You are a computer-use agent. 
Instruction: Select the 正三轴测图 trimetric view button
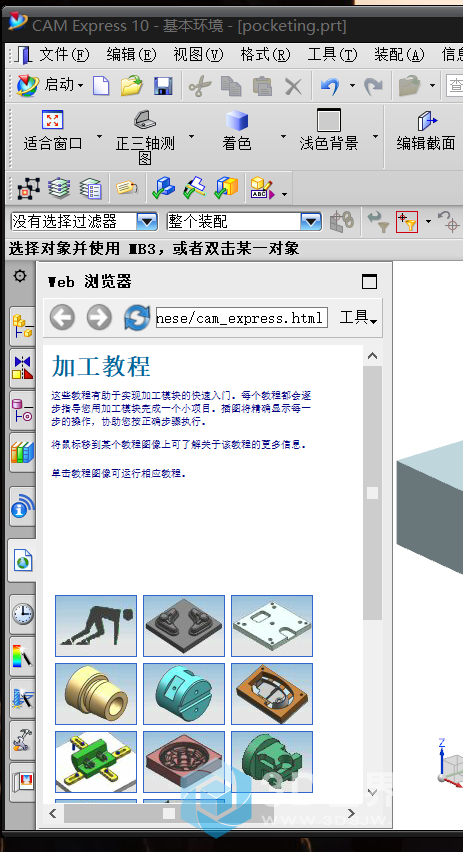tap(145, 137)
